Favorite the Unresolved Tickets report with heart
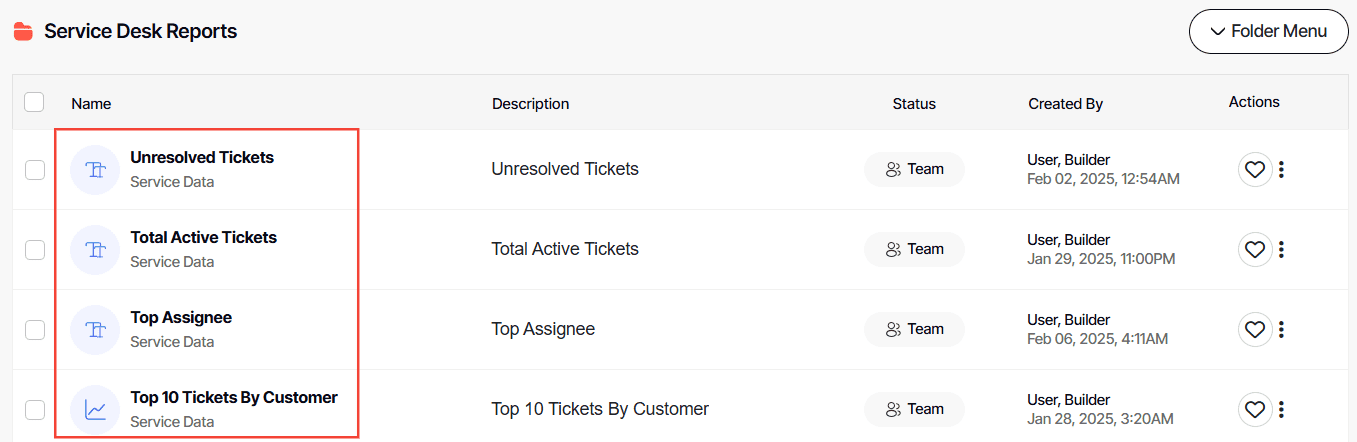Image resolution: width=1357 pixels, height=442 pixels. coord(1255,169)
